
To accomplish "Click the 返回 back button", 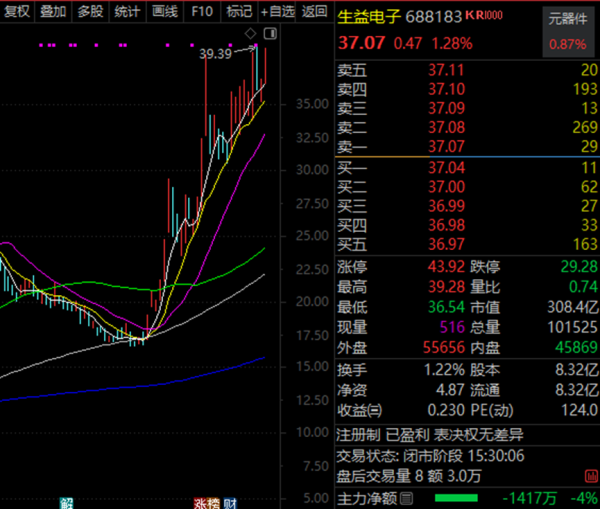I will [x=314, y=11].
